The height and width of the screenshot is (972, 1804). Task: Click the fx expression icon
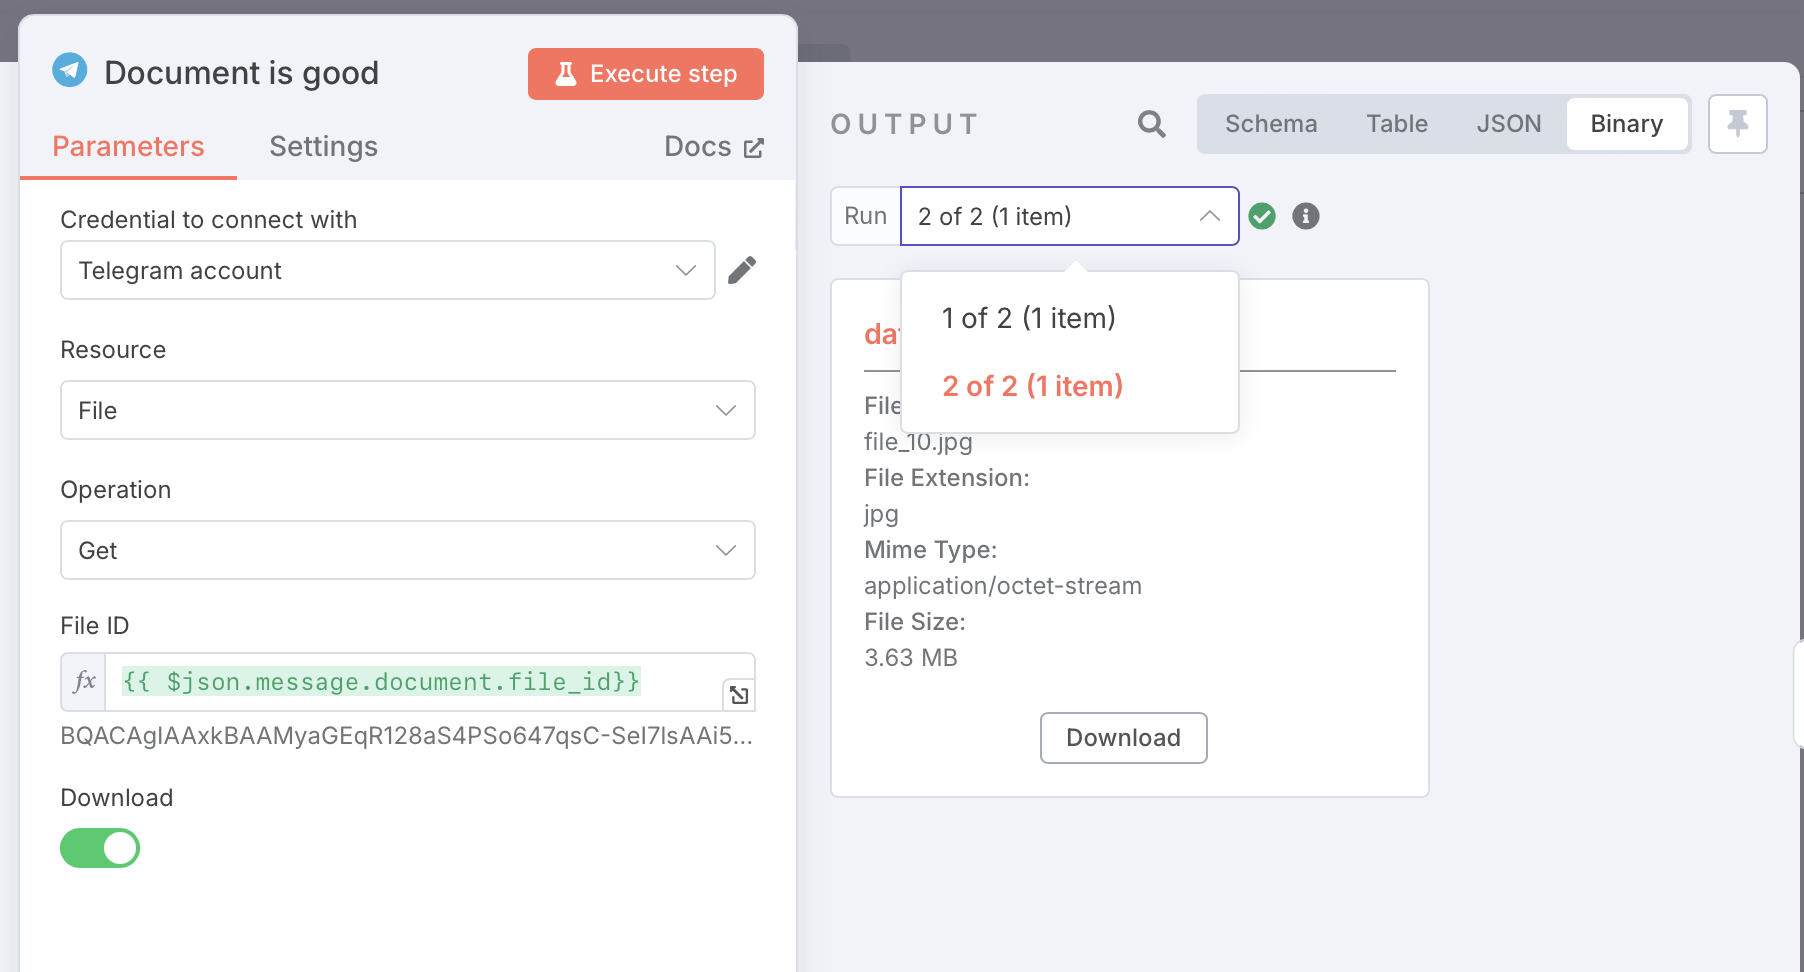click(x=84, y=682)
